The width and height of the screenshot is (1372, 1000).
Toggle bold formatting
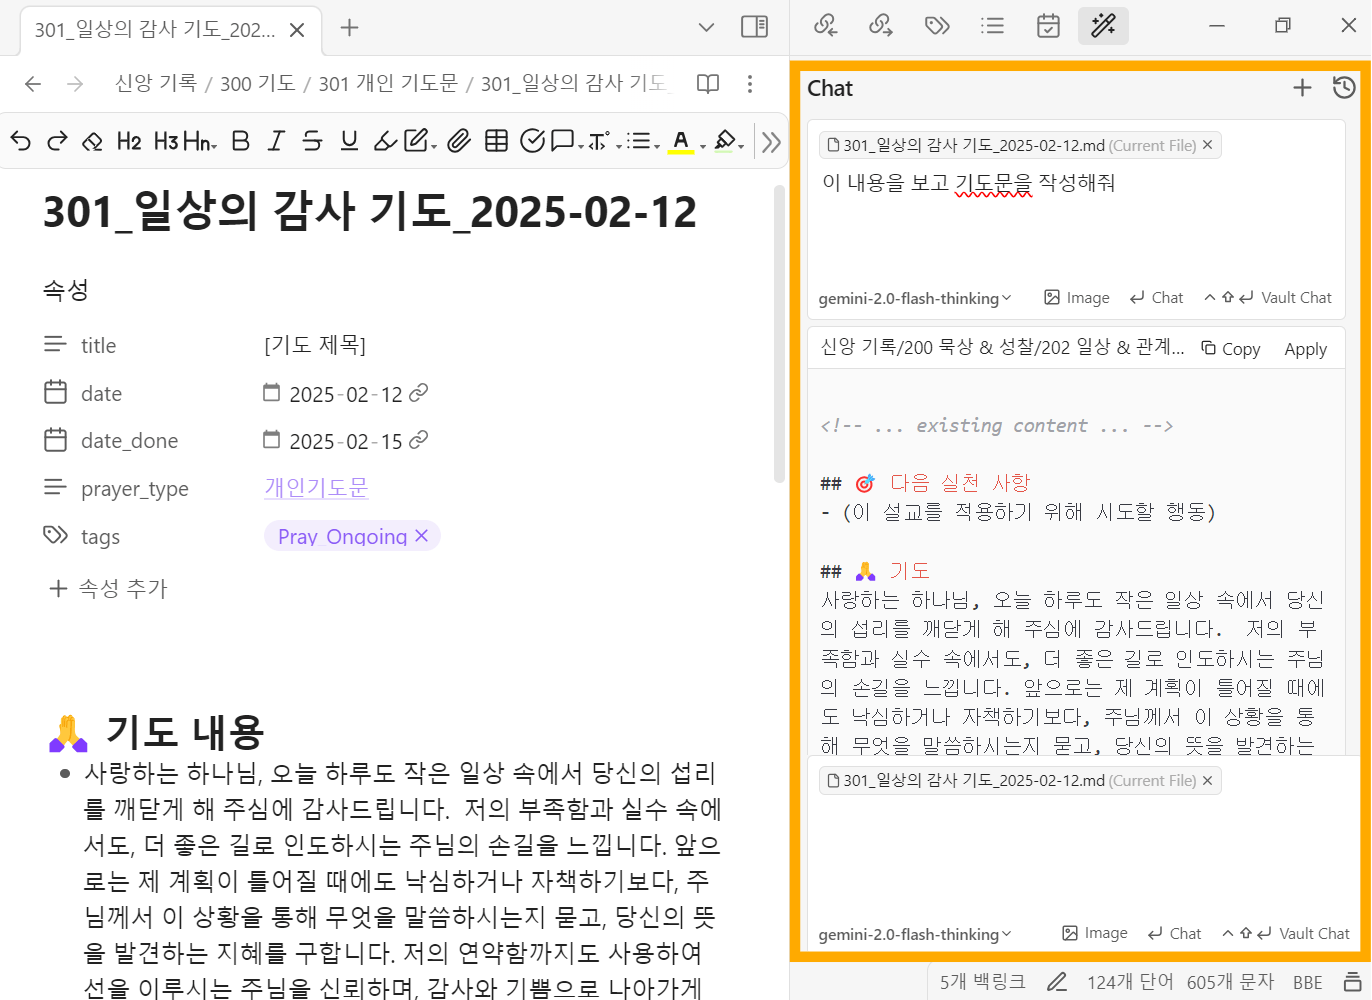240,141
